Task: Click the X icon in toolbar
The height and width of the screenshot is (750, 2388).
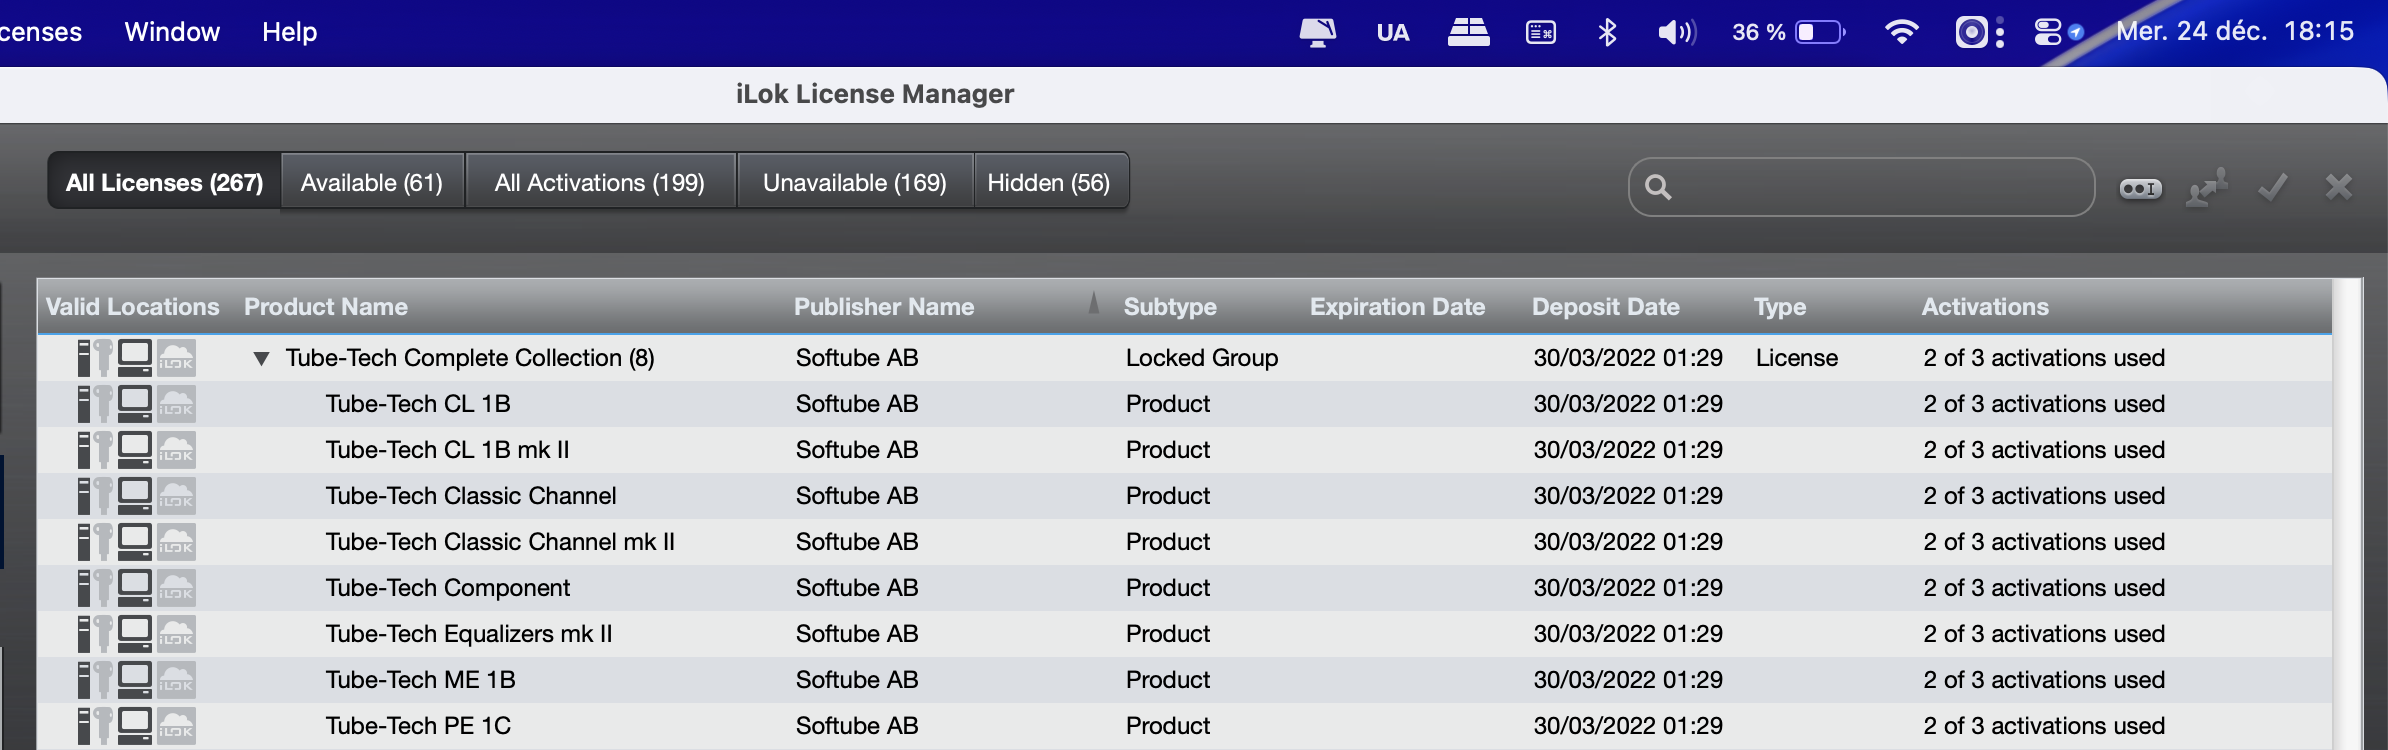Action: pos(2338,187)
